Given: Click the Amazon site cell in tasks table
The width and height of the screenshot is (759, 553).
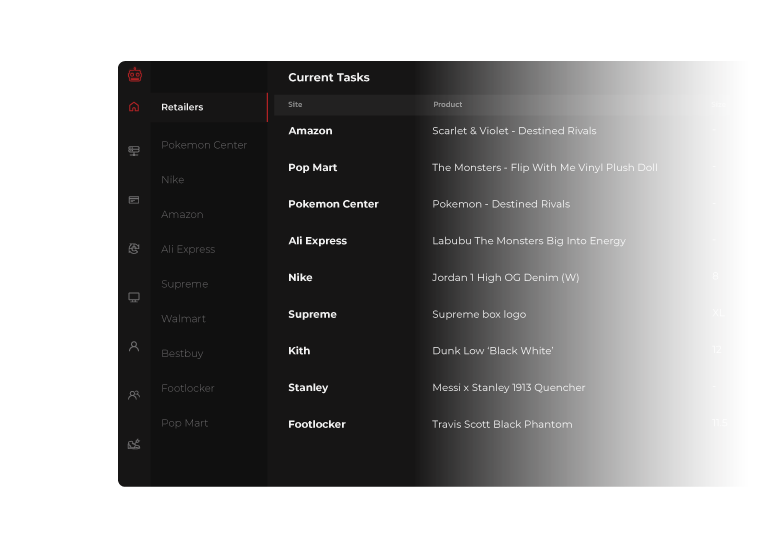Looking at the screenshot, I should [310, 131].
